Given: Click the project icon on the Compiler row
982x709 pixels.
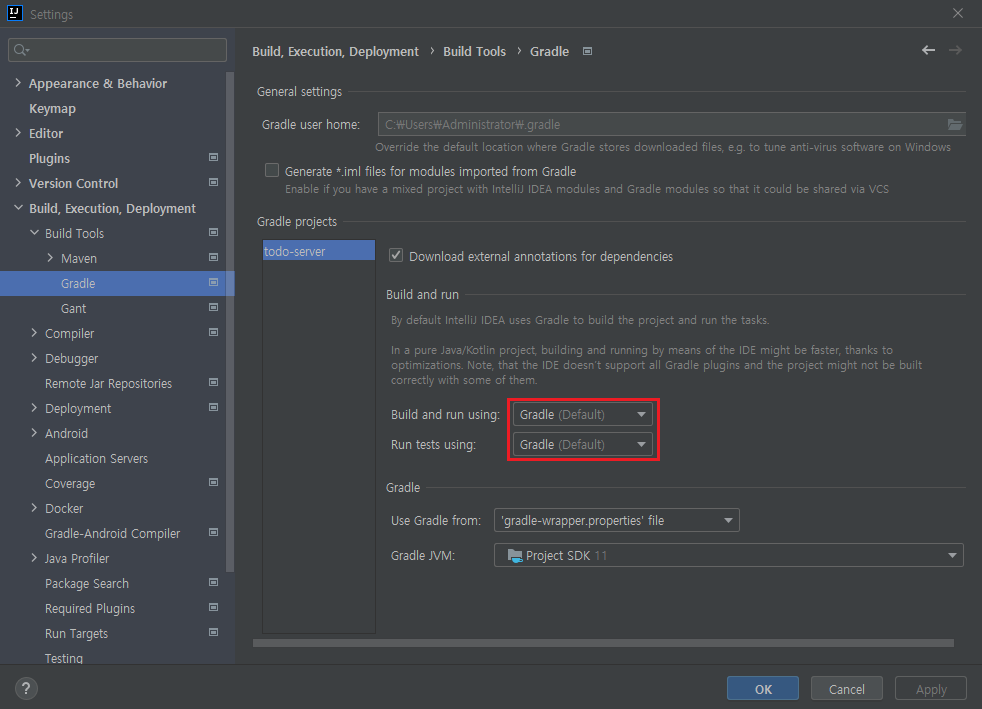Looking at the screenshot, I should [214, 333].
